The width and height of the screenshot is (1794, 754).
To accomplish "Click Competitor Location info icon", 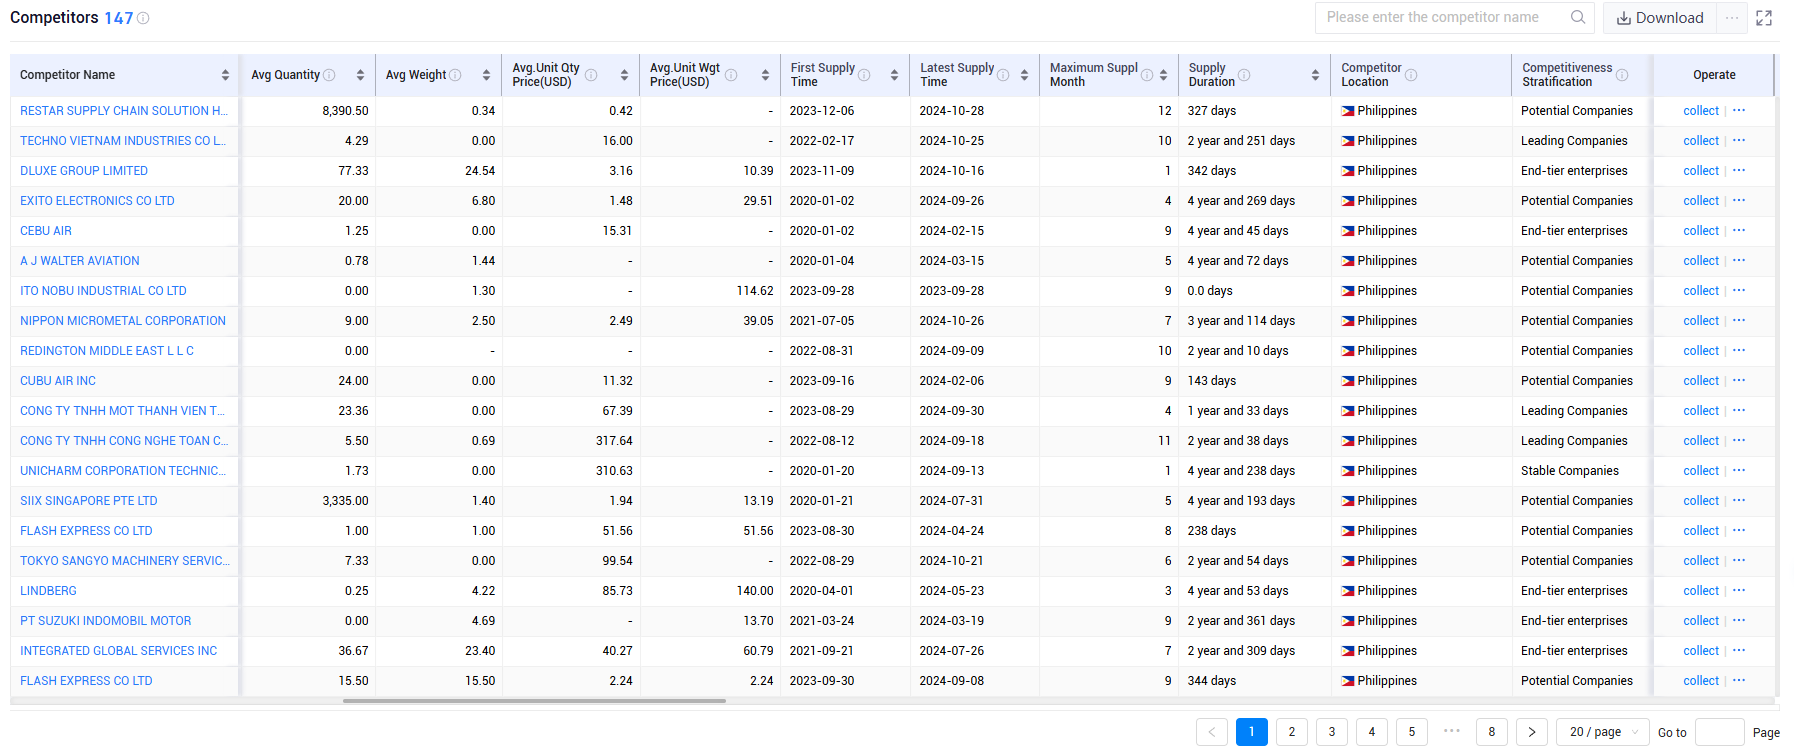I will 1411,75.
